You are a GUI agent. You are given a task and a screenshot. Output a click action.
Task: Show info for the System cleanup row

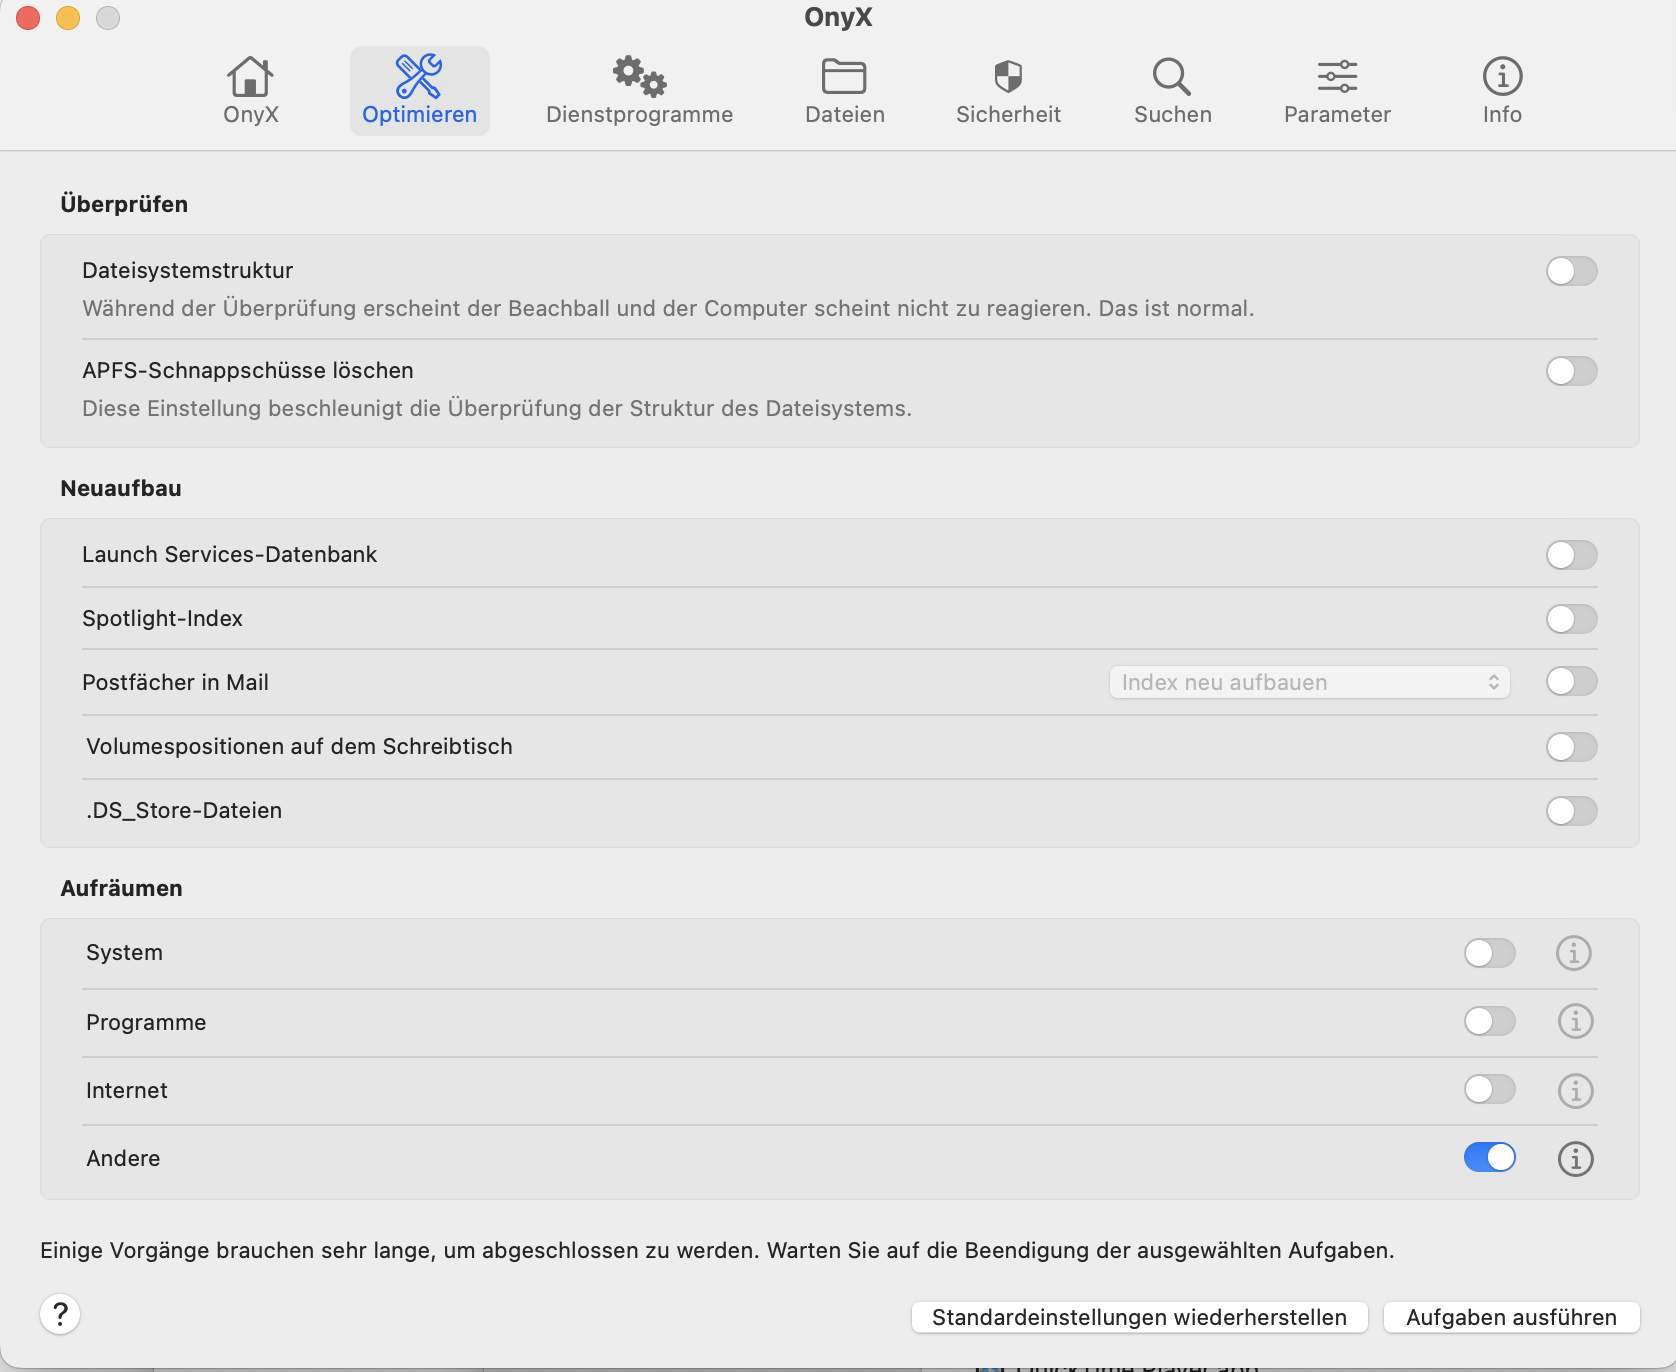(1574, 953)
